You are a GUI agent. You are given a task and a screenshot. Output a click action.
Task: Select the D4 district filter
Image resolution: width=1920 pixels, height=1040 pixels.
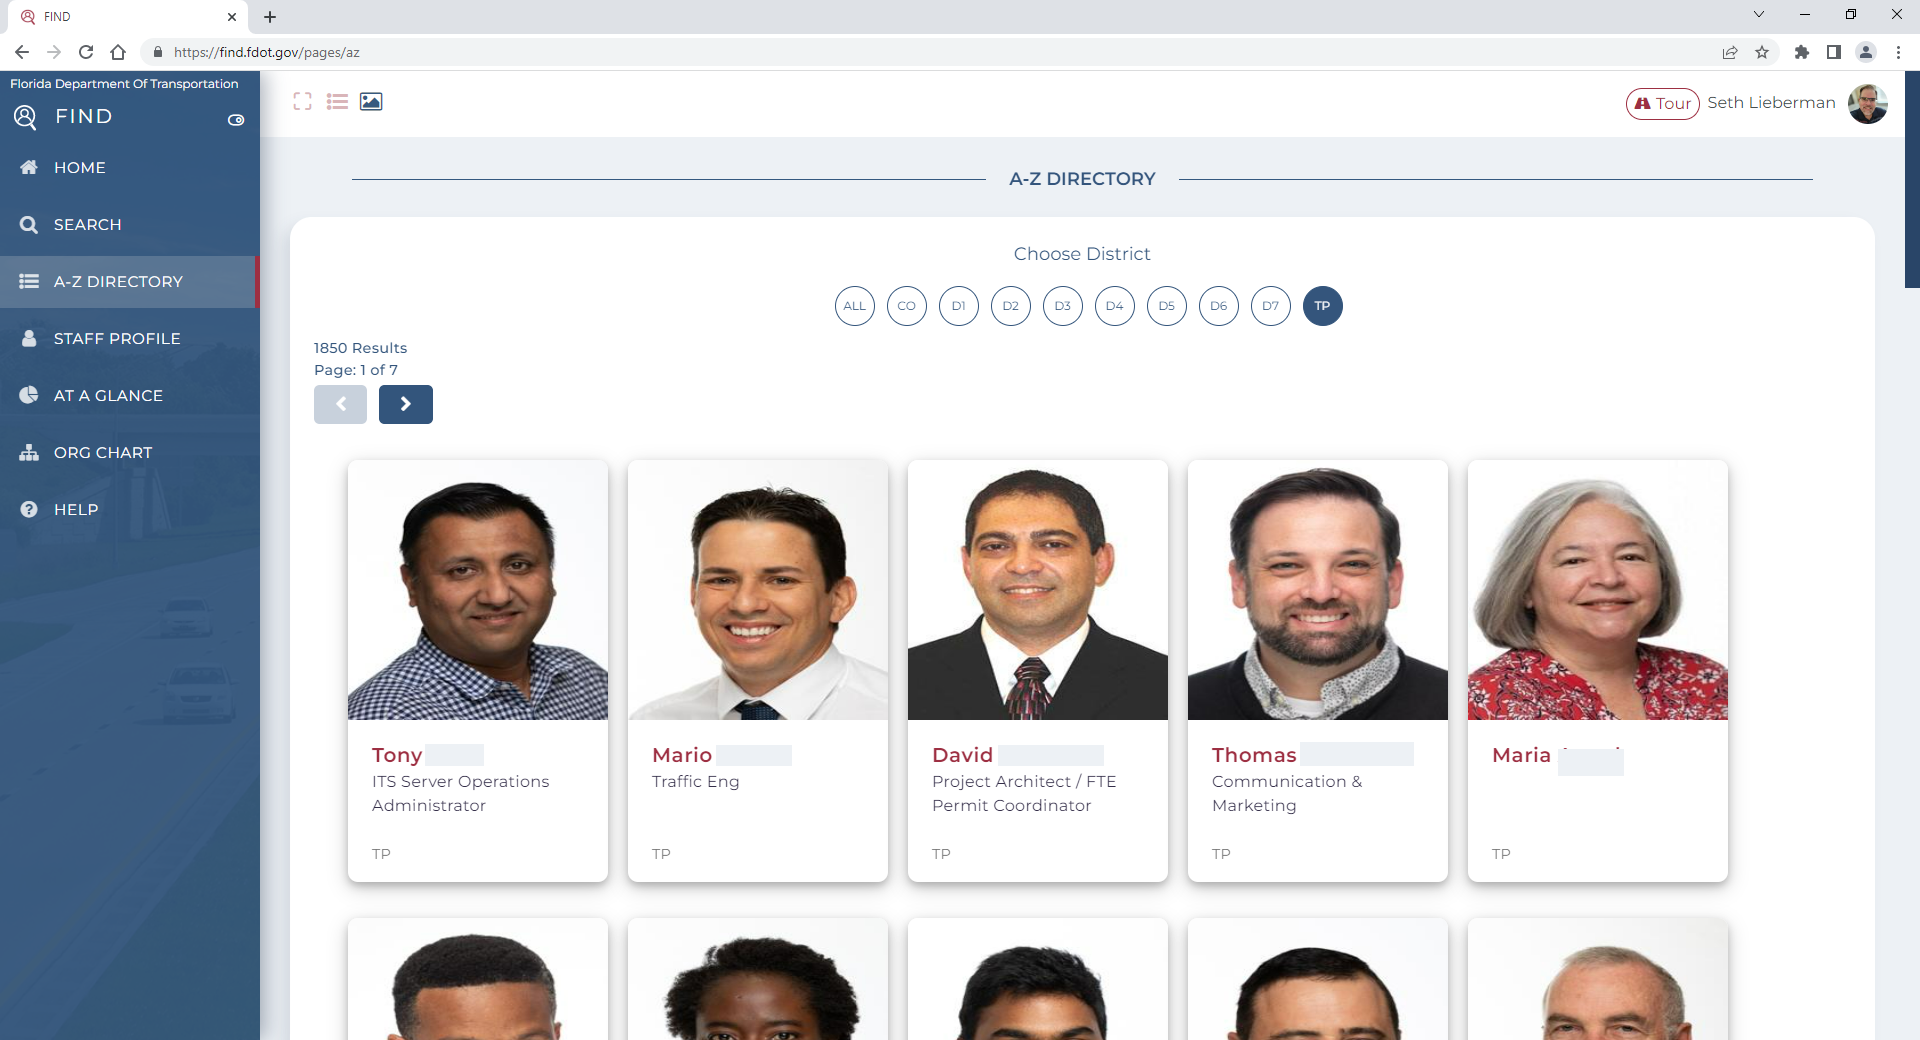[1115, 306]
